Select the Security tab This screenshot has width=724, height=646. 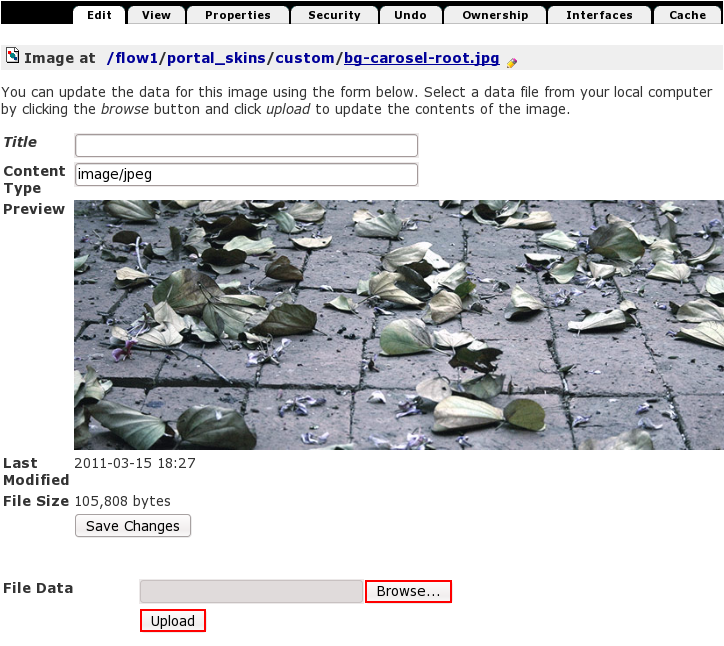click(x=334, y=15)
